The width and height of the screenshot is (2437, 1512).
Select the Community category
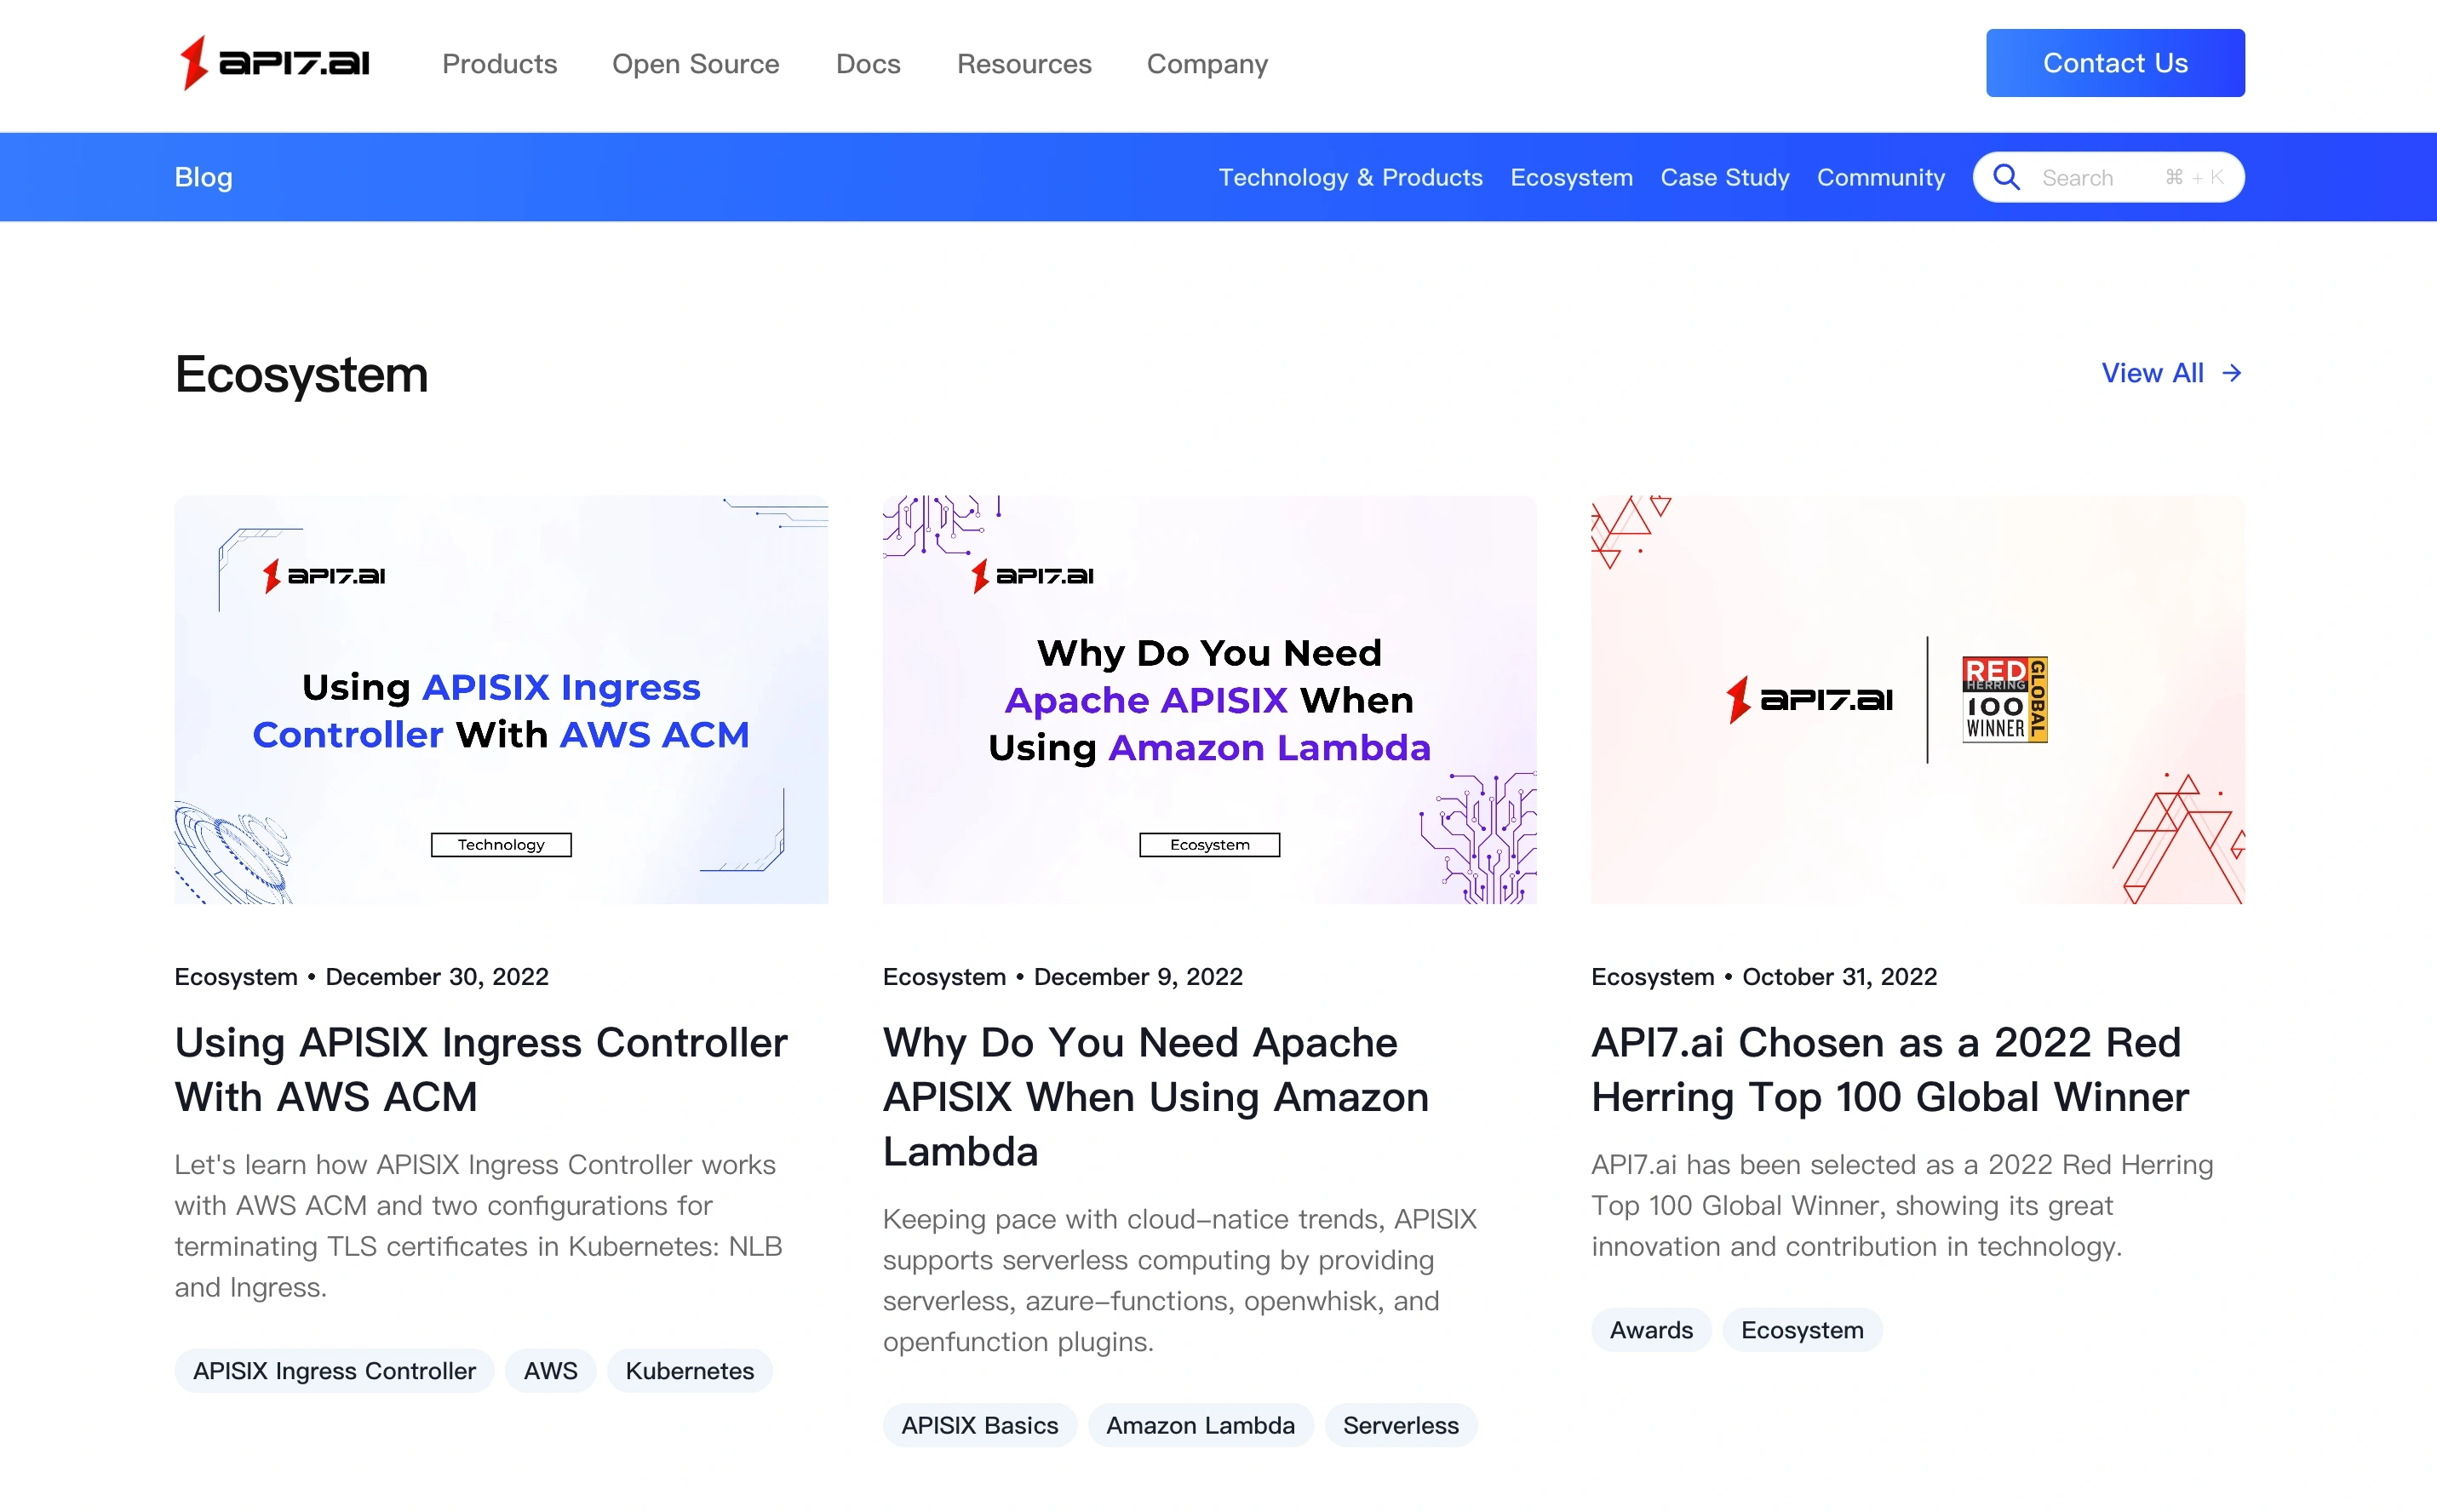coord(1881,177)
